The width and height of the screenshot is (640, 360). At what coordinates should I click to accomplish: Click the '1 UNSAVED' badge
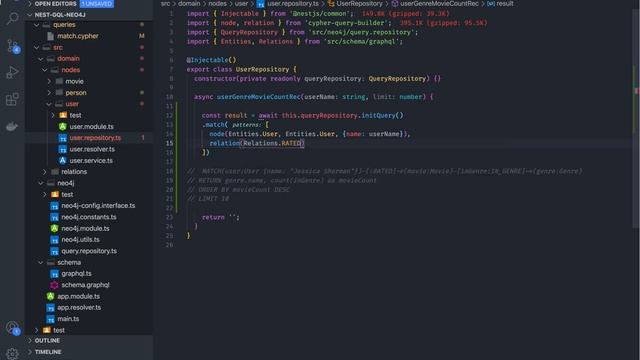(97, 4)
